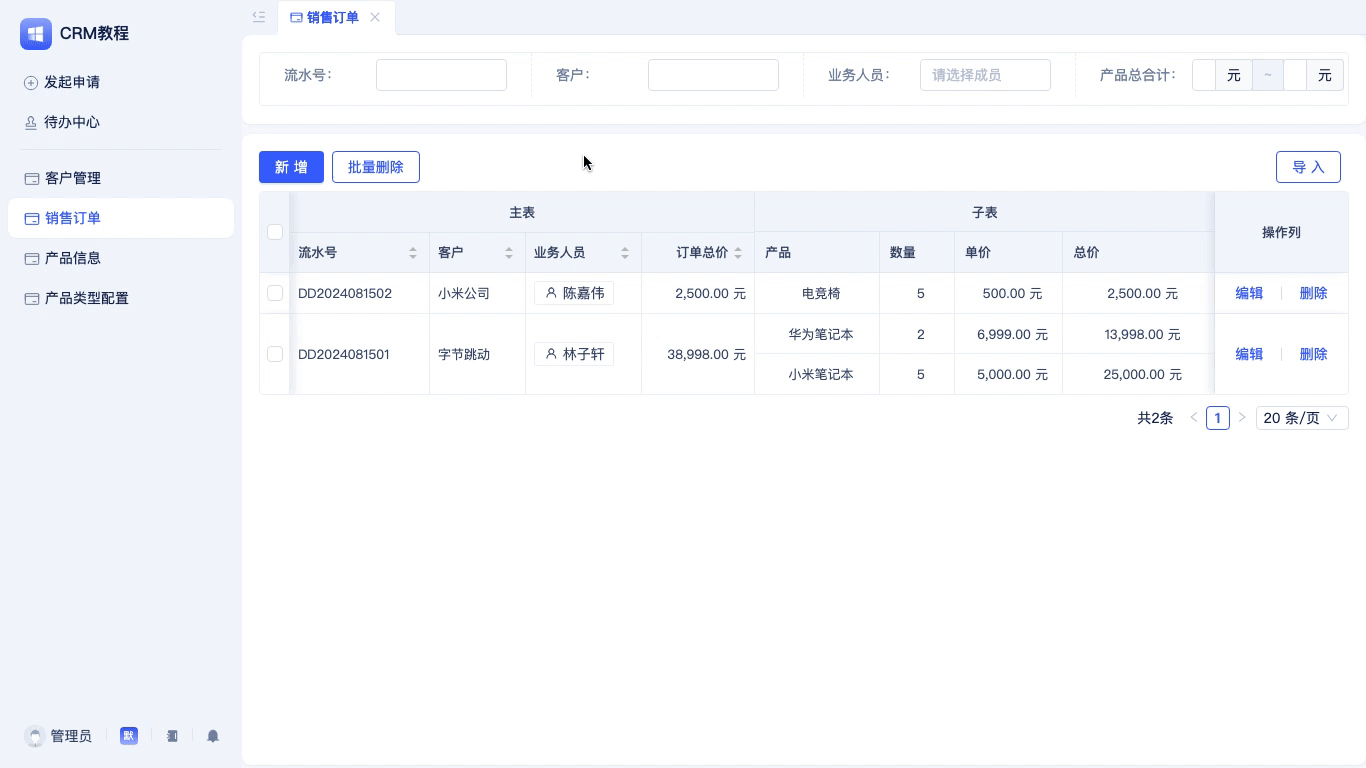1366x768 pixels.
Task: Click the plus icon beside 发起申请
Action: coord(31,82)
